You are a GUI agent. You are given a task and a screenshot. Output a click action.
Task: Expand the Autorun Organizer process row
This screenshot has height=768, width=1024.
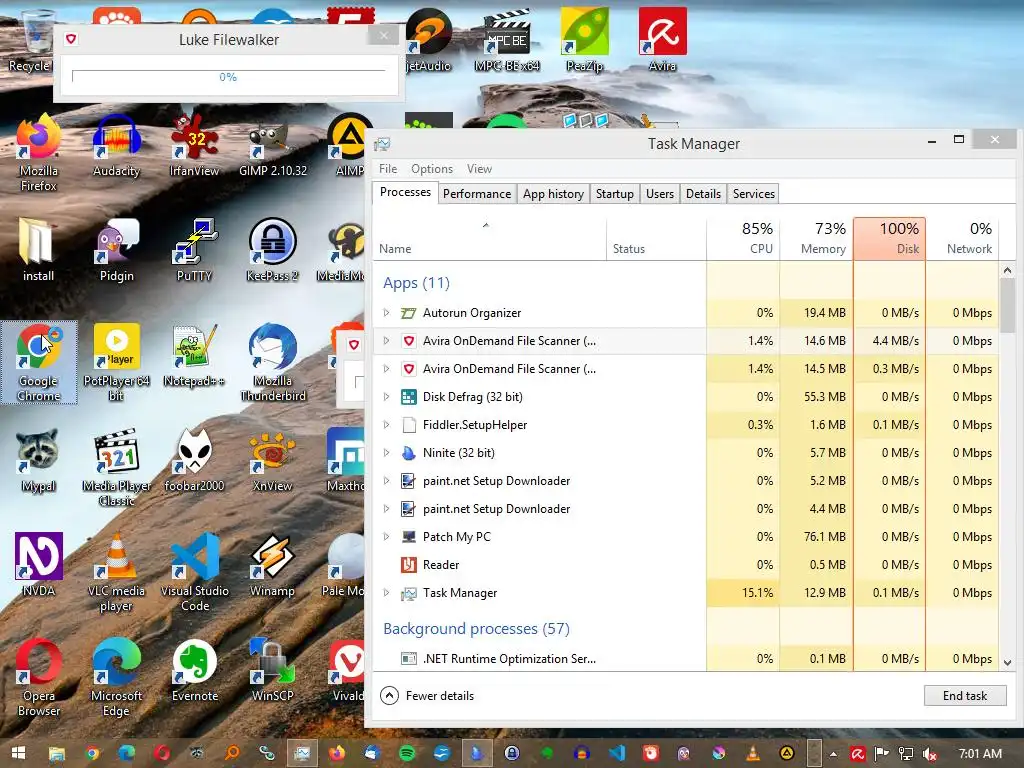click(386, 313)
